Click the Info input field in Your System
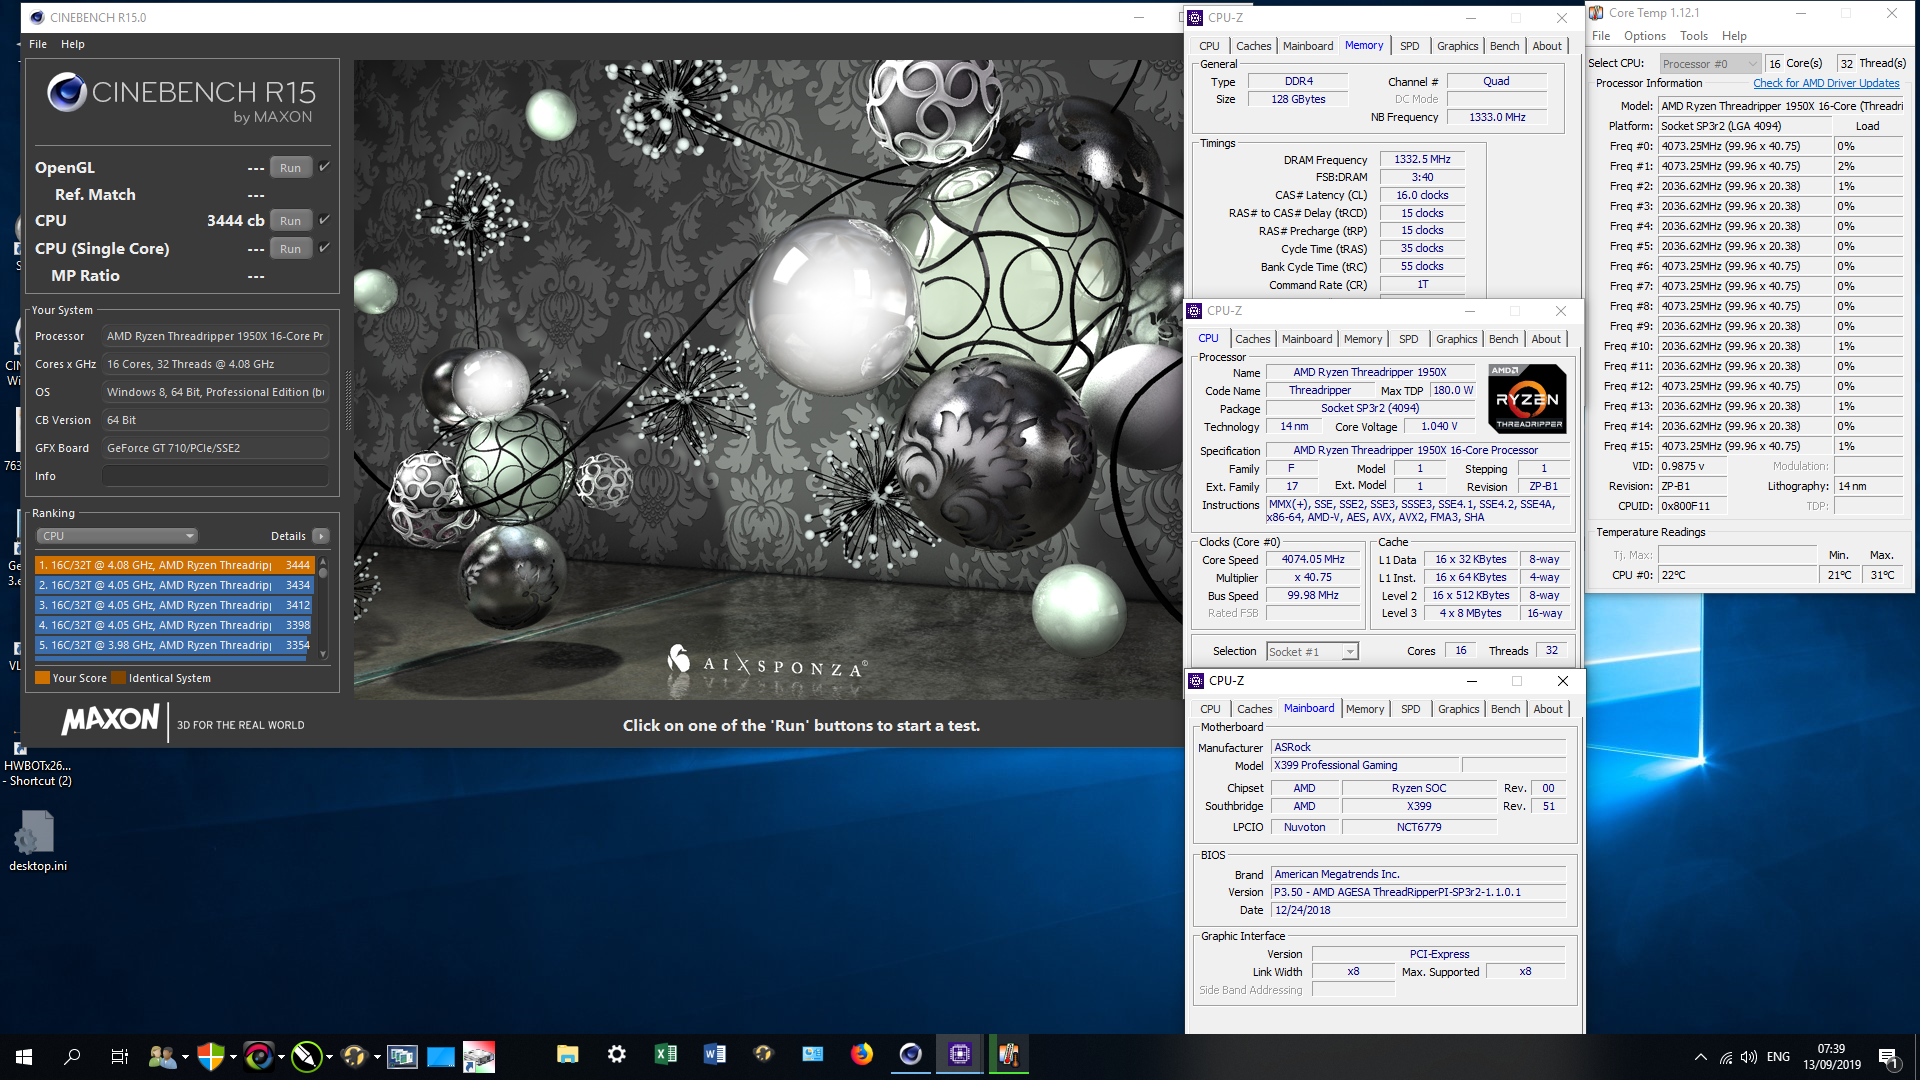The width and height of the screenshot is (1920, 1080). click(215, 476)
